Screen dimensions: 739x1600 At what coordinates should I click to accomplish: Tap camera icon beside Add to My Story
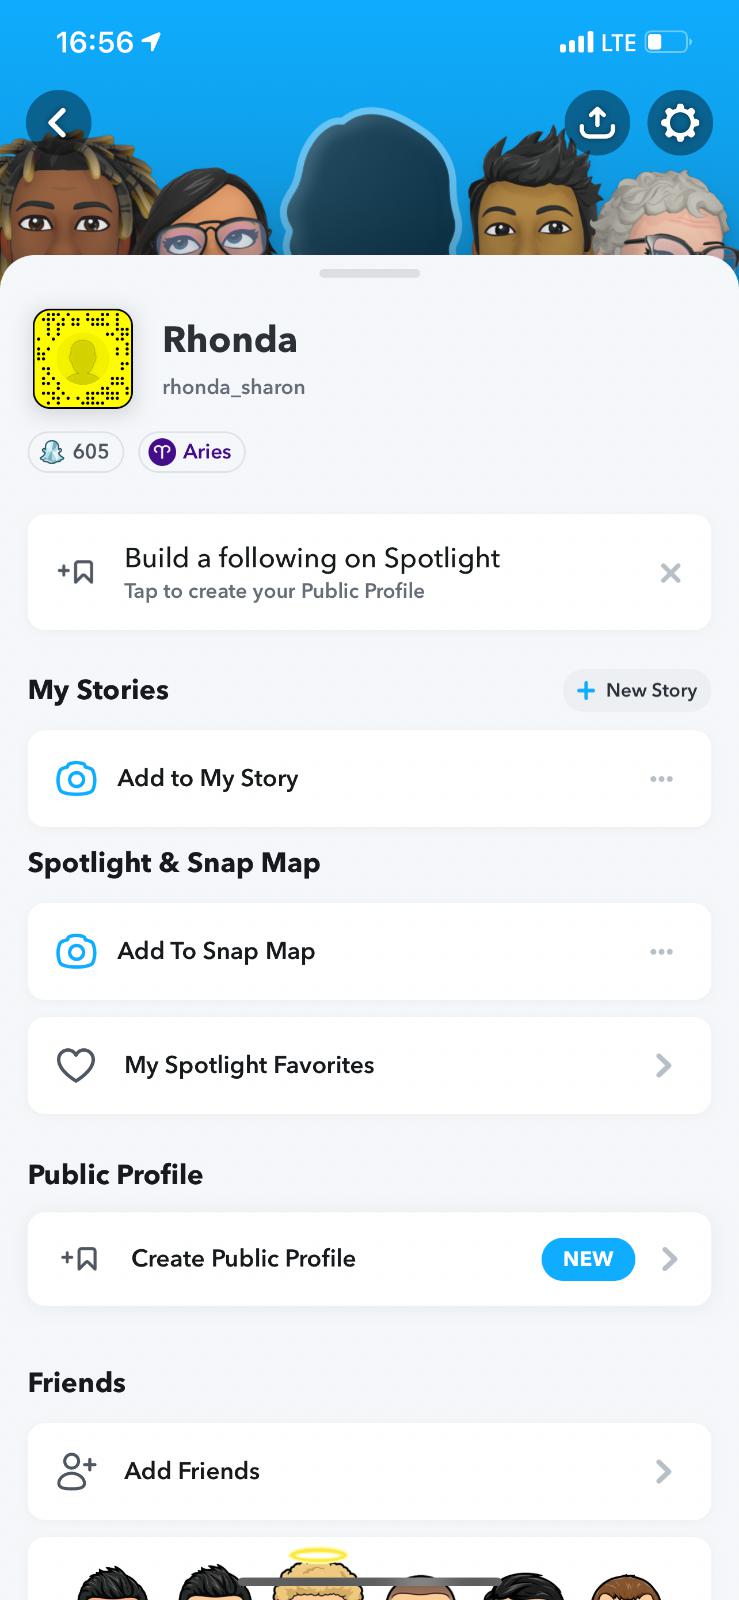(x=76, y=778)
